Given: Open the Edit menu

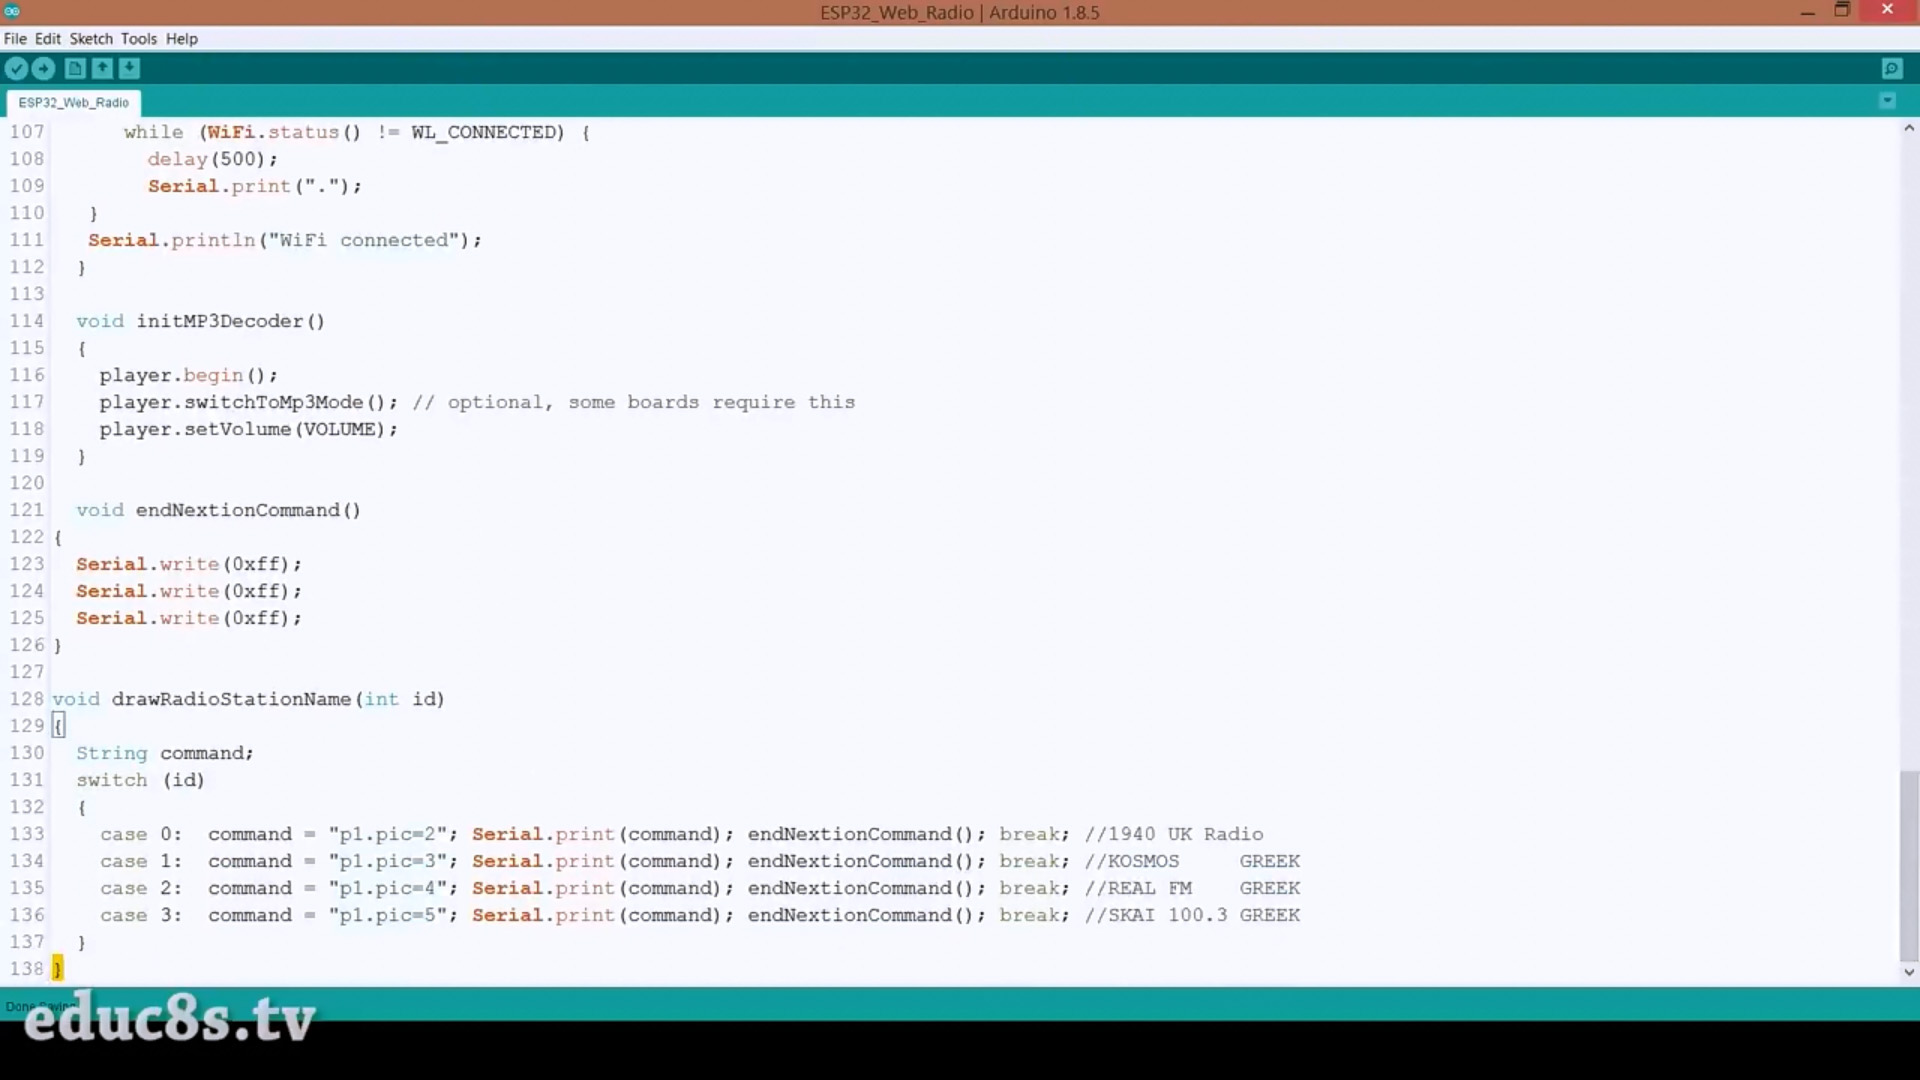Looking at the screenshot, I should [48, 38].
